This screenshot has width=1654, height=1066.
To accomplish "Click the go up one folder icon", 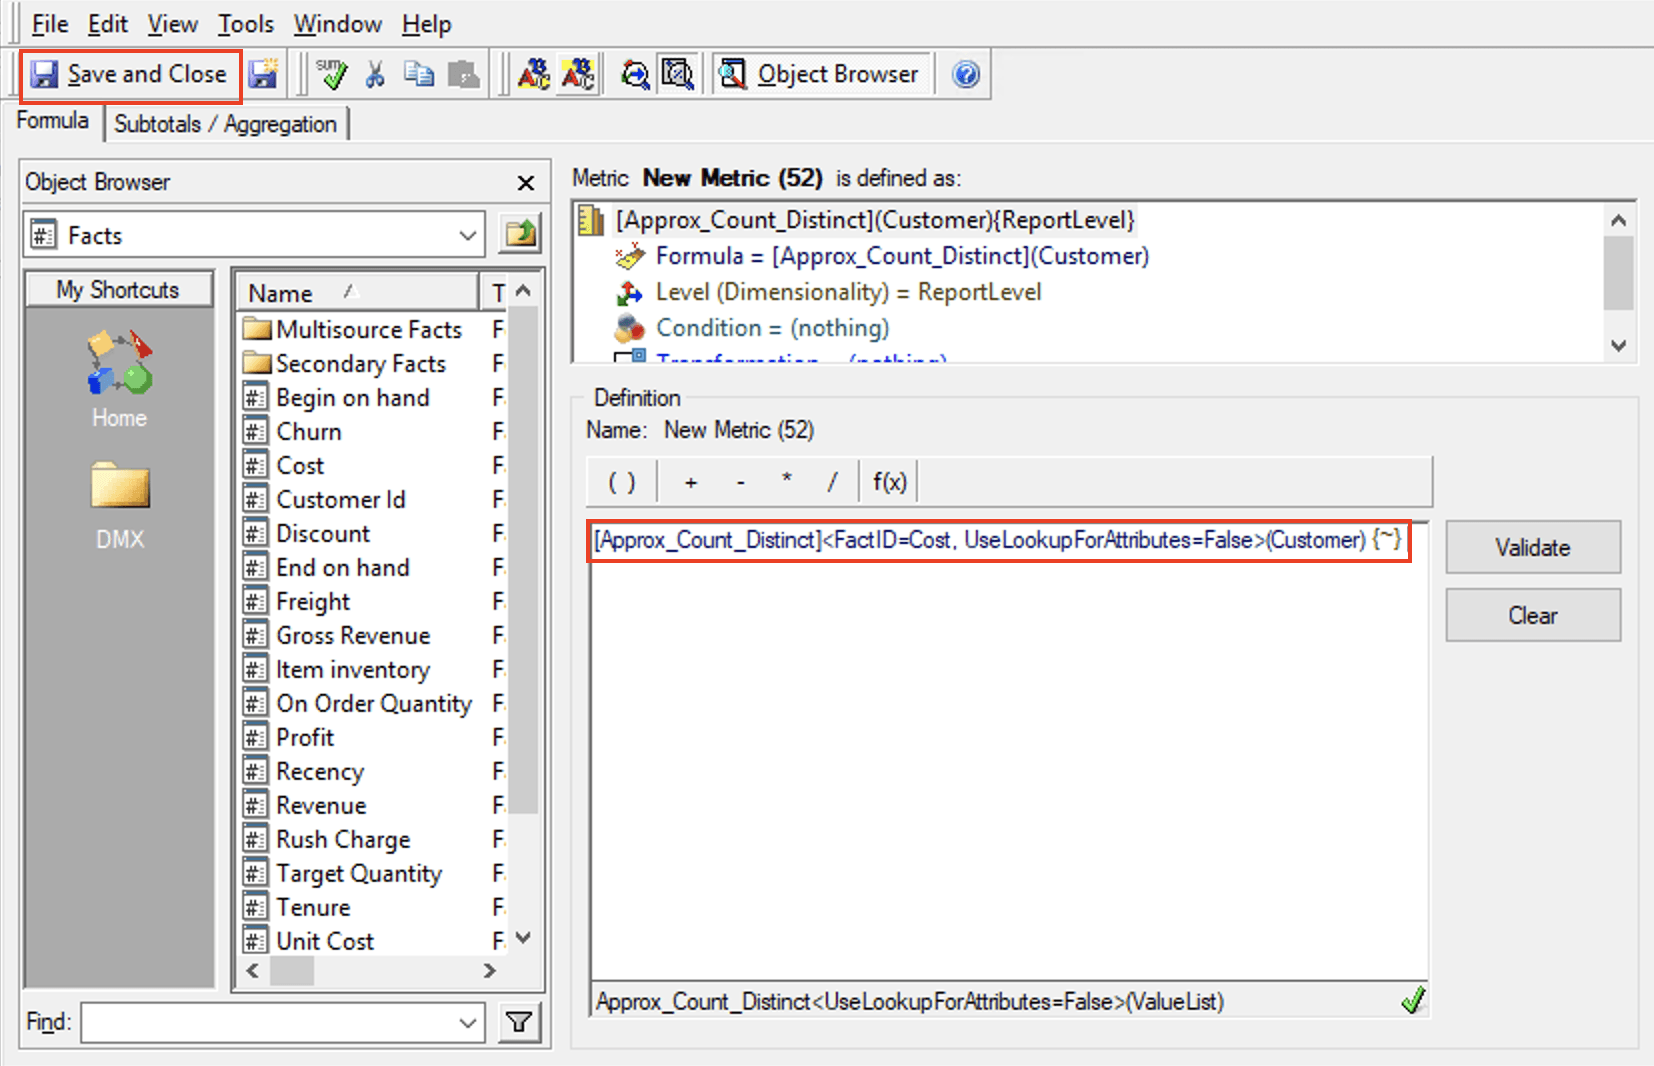I will (521, 235).
